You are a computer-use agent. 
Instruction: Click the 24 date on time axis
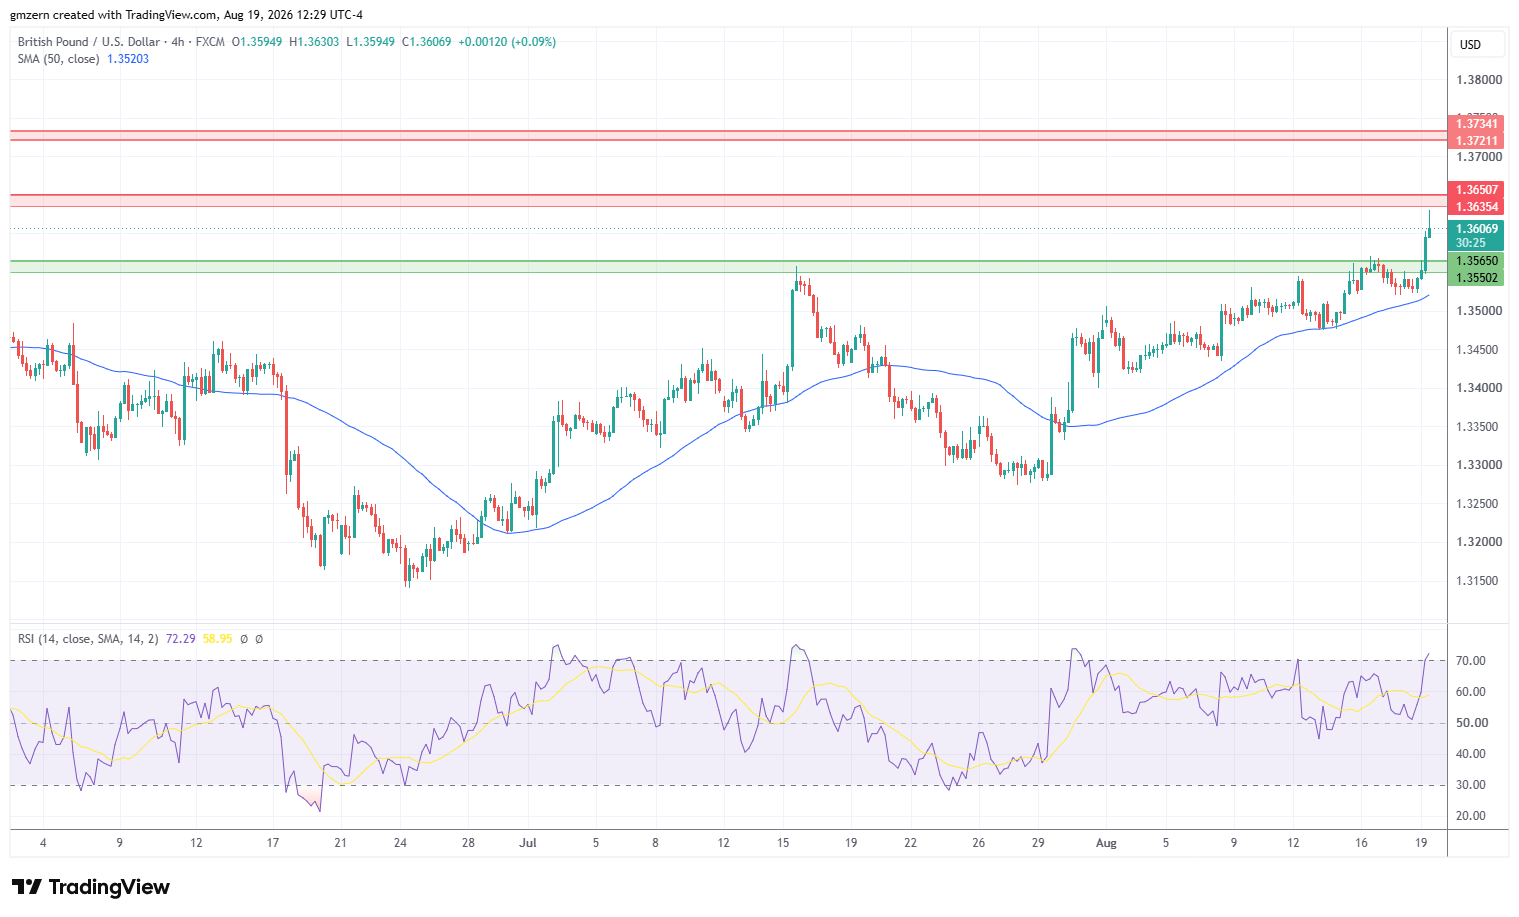(400, 843)
